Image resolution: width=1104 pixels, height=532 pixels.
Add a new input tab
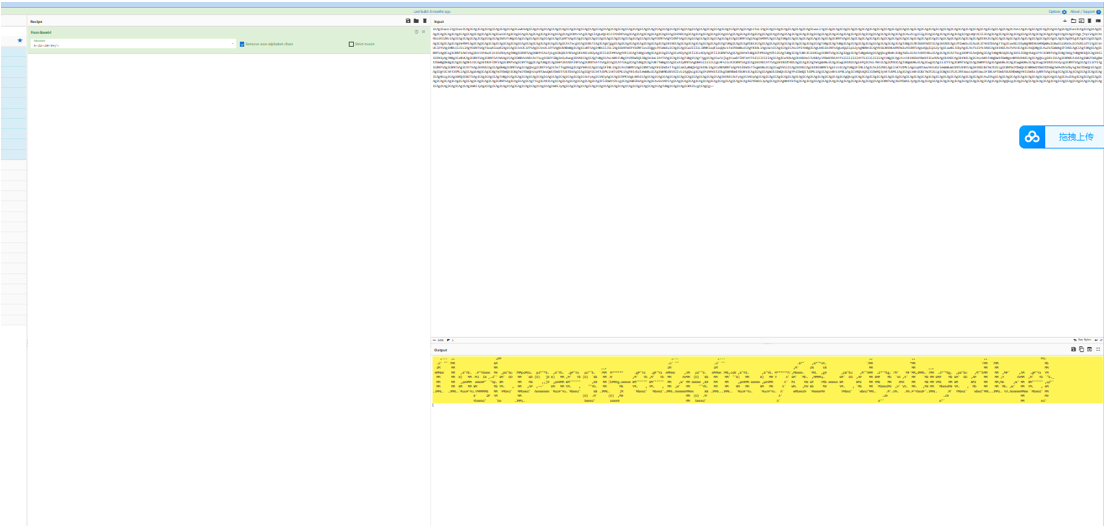click(1065, 20)
